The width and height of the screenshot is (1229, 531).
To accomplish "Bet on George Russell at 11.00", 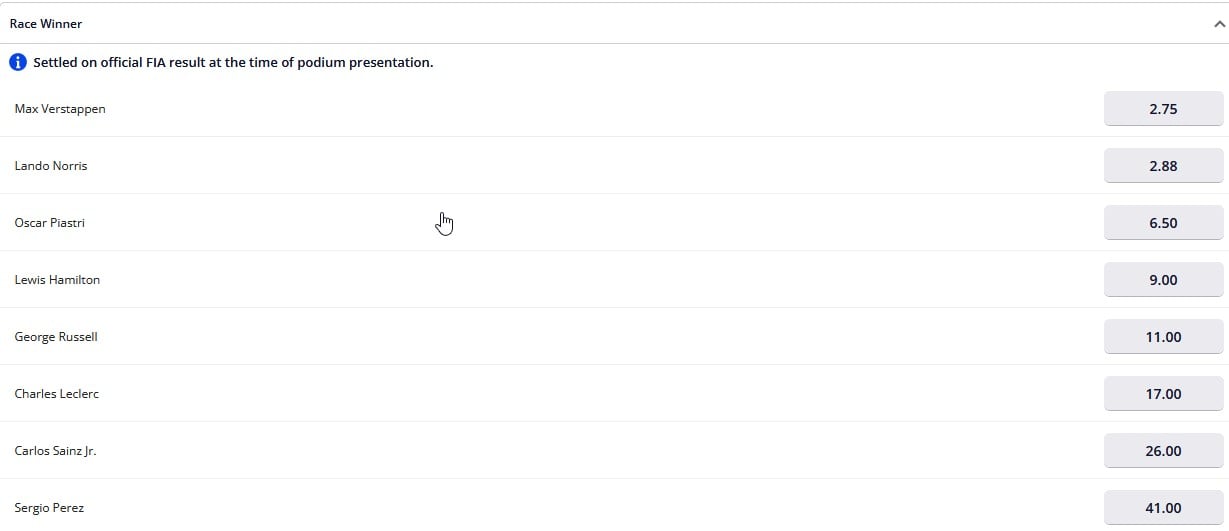I will pyautogui.click(x=1163, y=337).
